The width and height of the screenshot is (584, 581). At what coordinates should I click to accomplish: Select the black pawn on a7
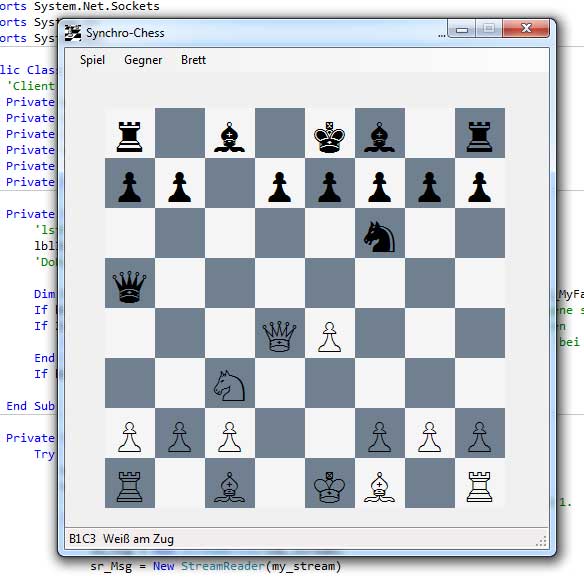click(x=130, y=187)
